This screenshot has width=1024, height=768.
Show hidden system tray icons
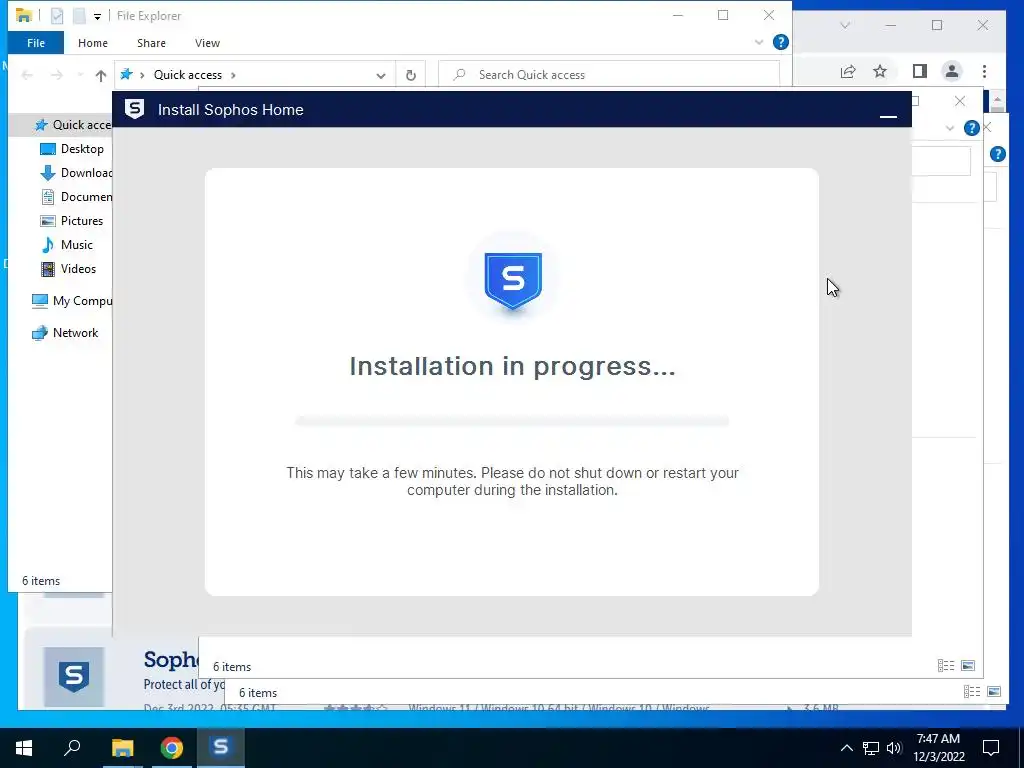click(846, 748)
